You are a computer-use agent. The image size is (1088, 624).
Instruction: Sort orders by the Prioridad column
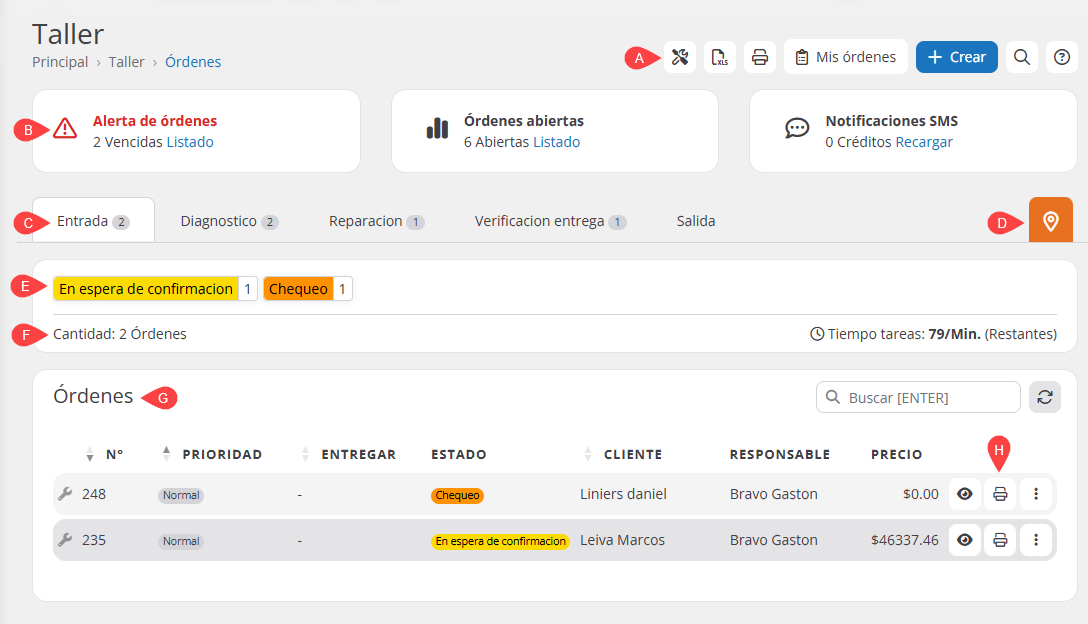point(221,454)
